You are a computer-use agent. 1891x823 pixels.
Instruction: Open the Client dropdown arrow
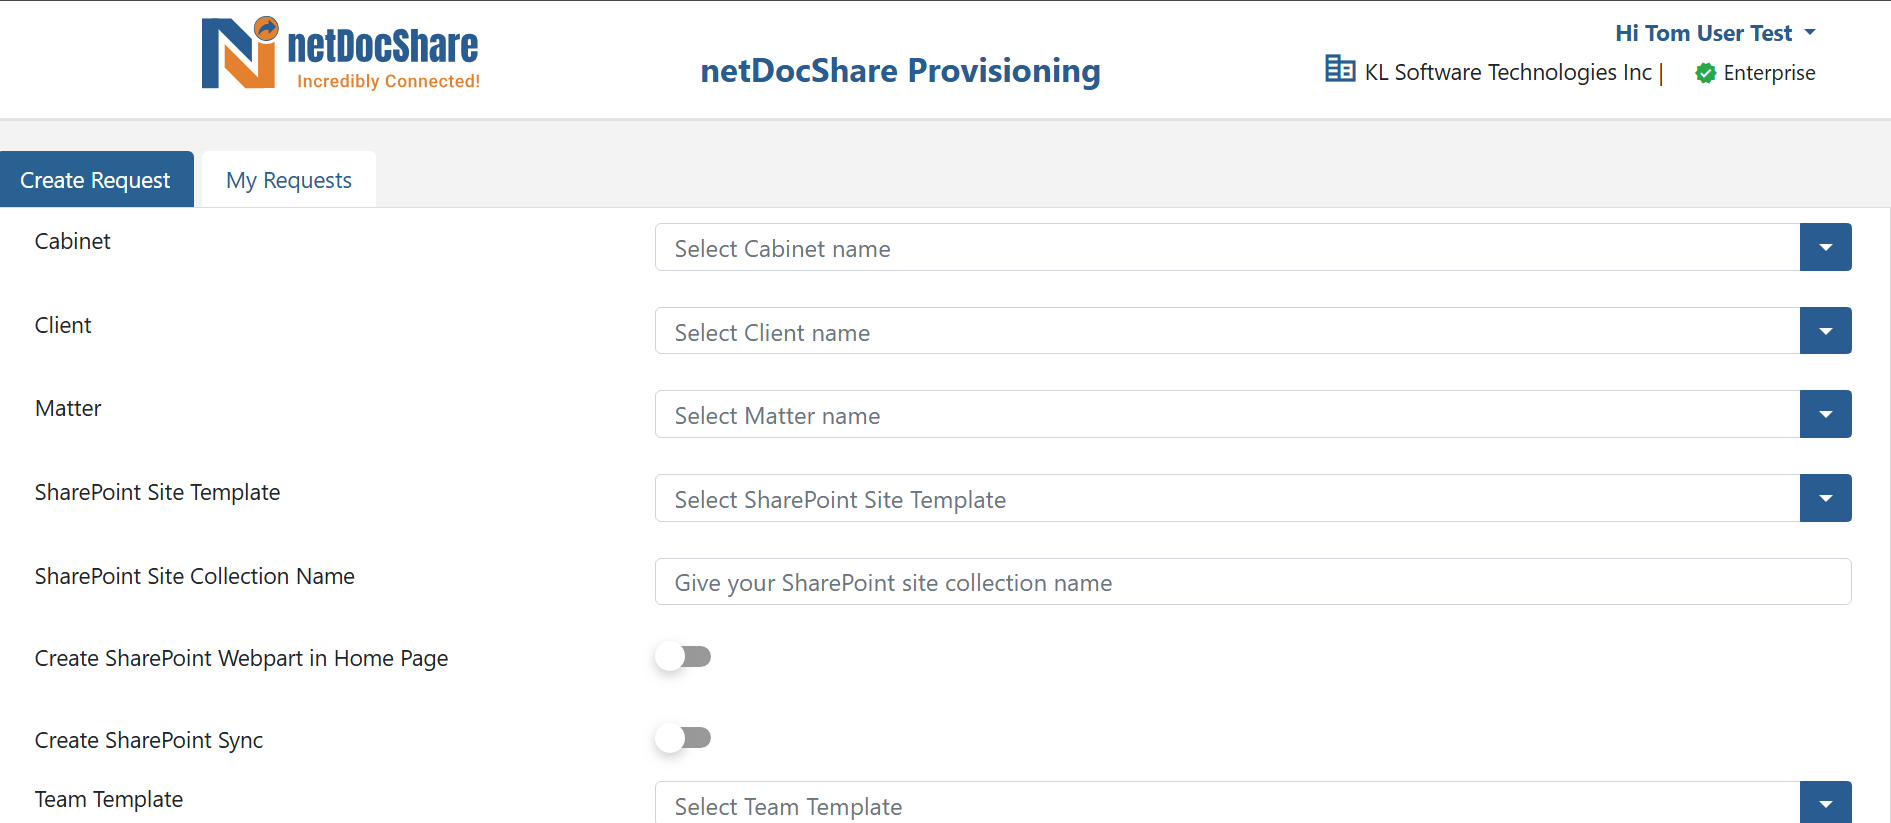1826,331
